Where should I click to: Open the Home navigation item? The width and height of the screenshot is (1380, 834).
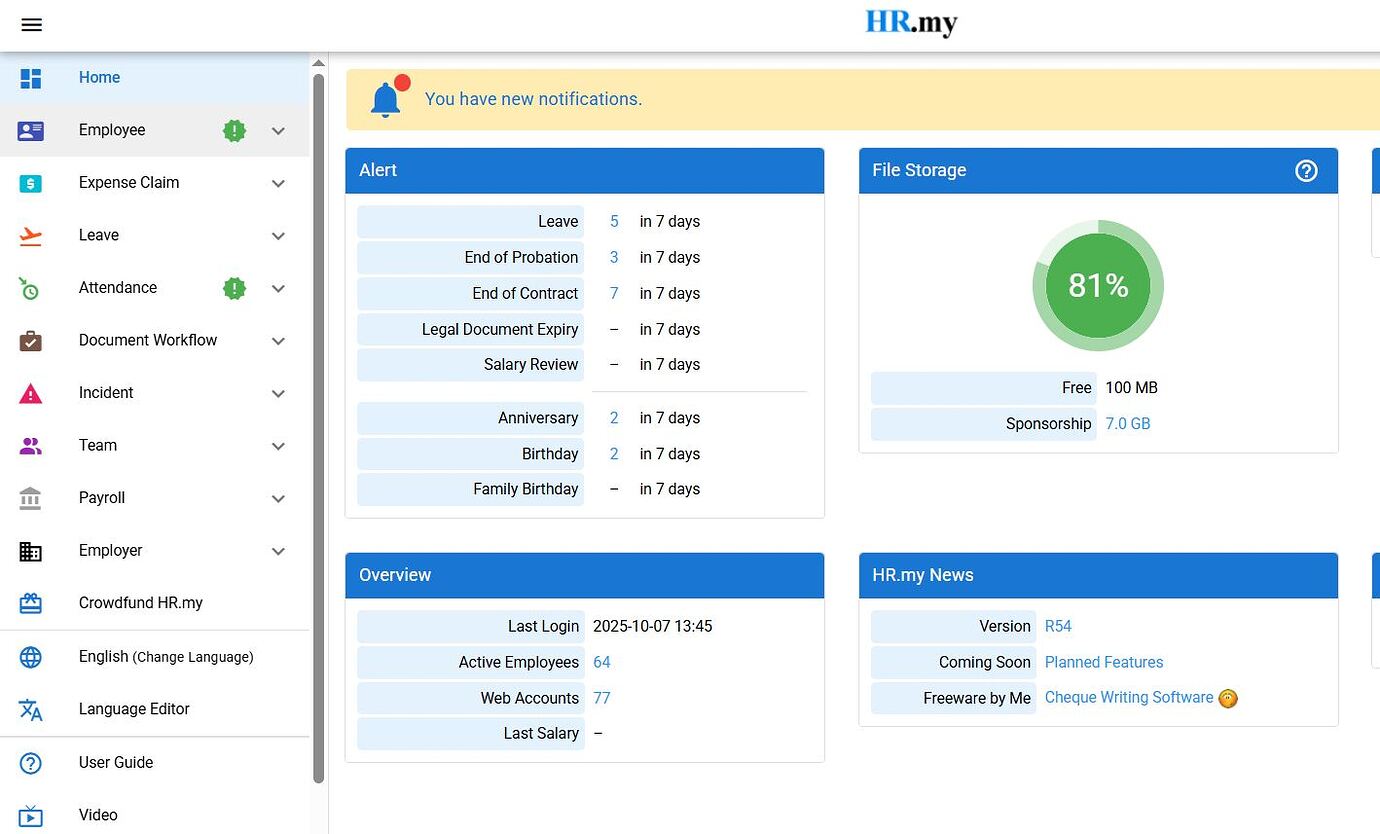99,77
